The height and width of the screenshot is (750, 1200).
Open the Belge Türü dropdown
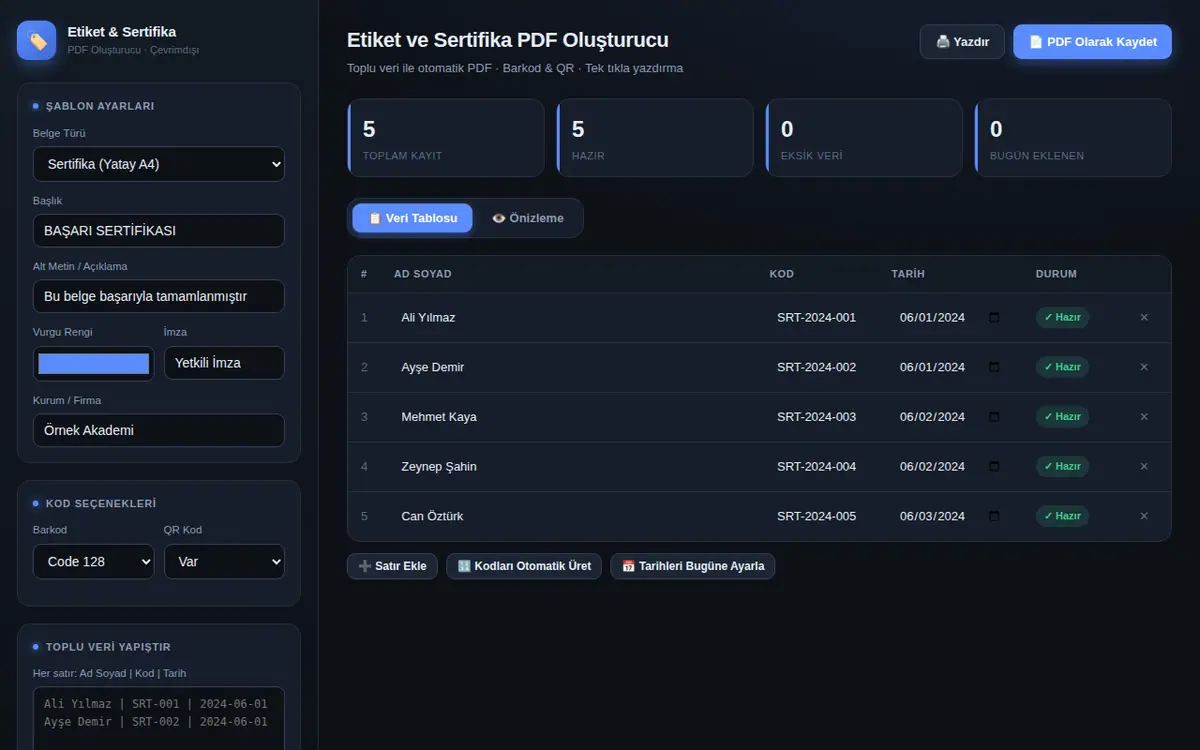(159, 164)
